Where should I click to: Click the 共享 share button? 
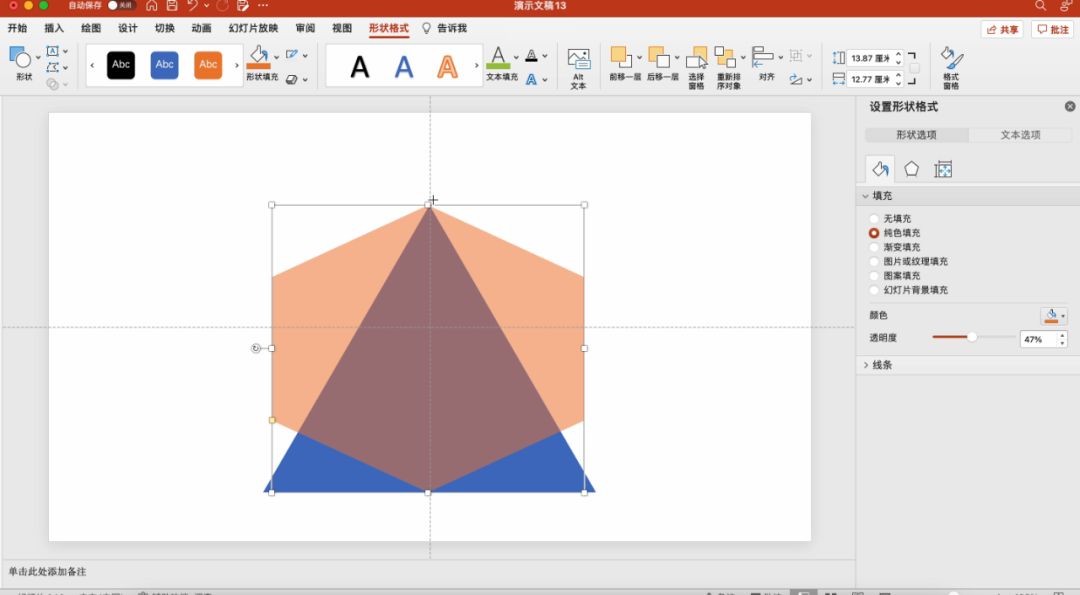pos(1002,30)
